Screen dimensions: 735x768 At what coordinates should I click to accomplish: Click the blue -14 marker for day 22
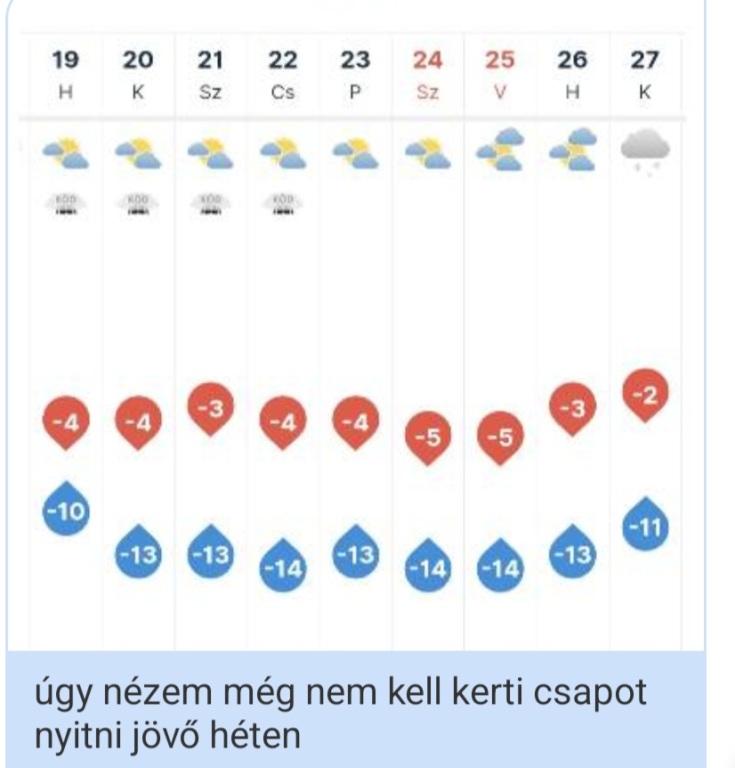283,567
